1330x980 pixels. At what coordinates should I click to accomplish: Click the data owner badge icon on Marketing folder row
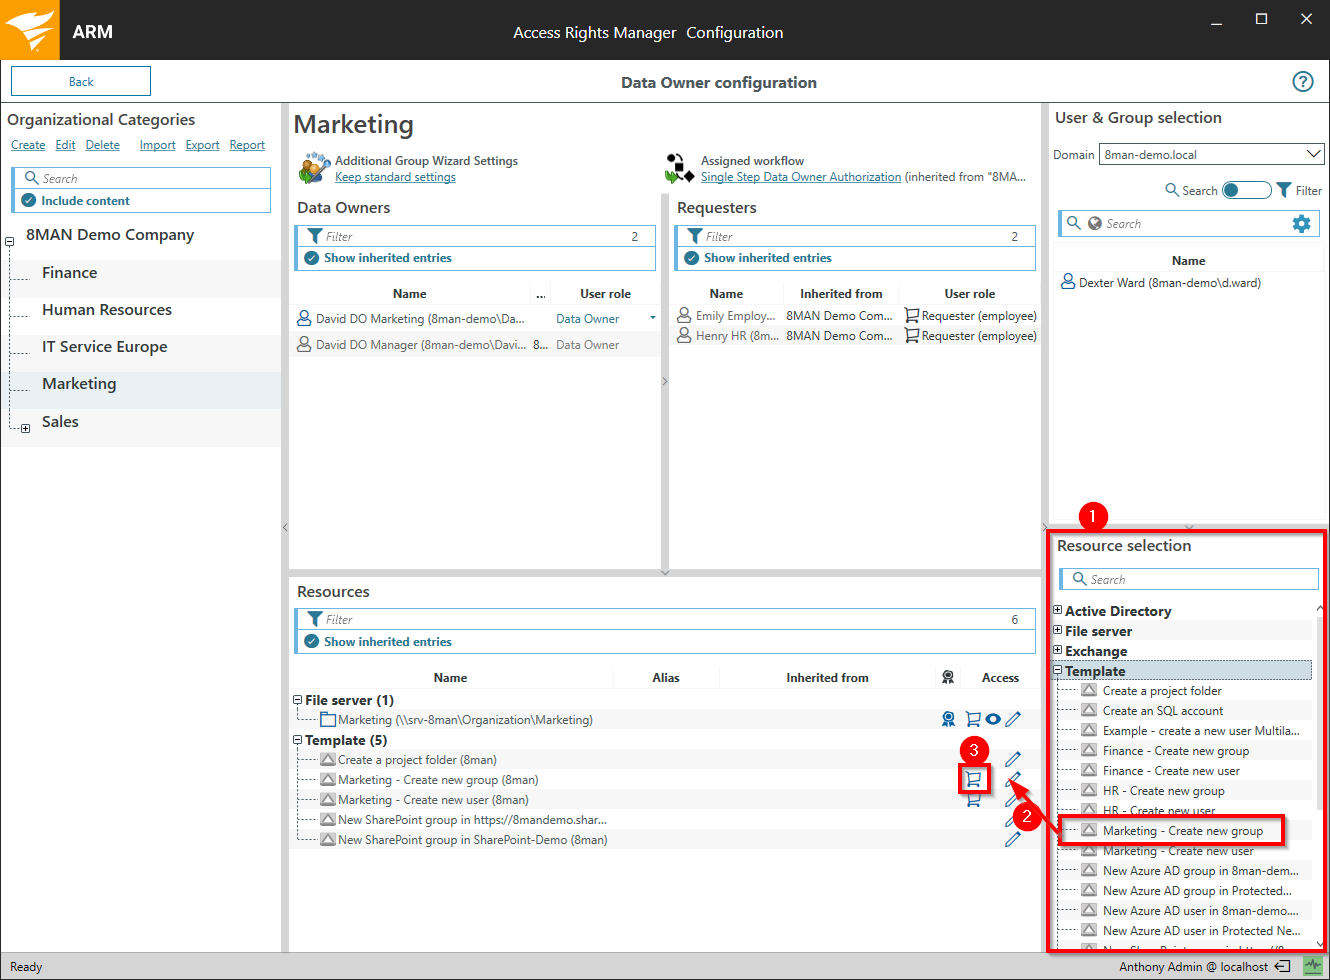[x=948, y=719]
